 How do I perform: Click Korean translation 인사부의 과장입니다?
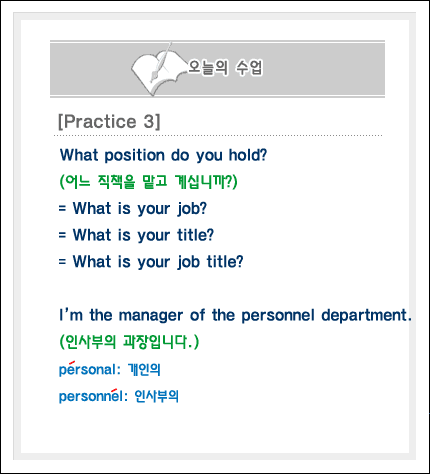pyautogui.click(x=129, y=342)
